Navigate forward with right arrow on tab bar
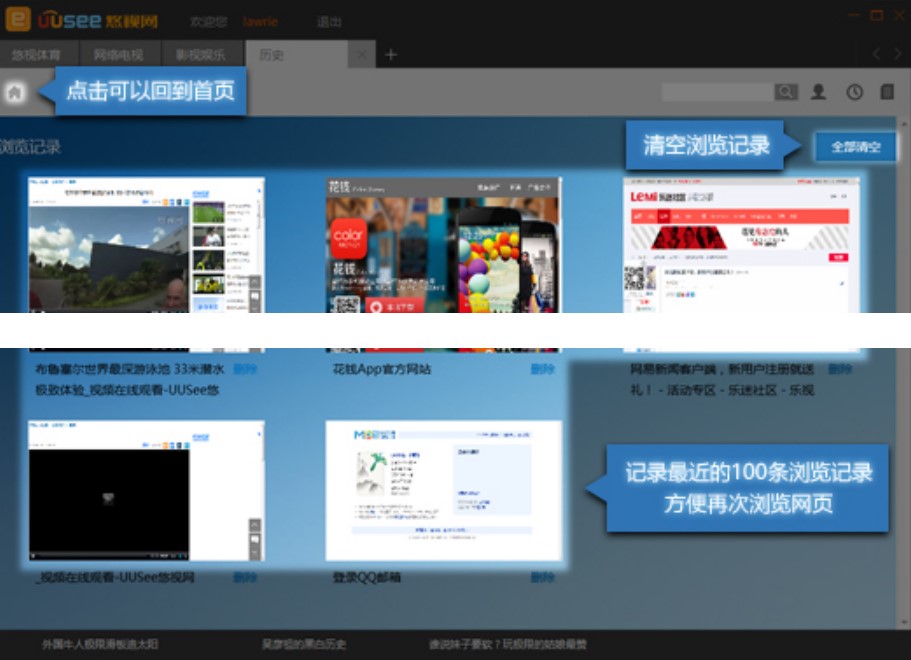The height and width of the screenshot is (660, 911). (x=898, y=54)
